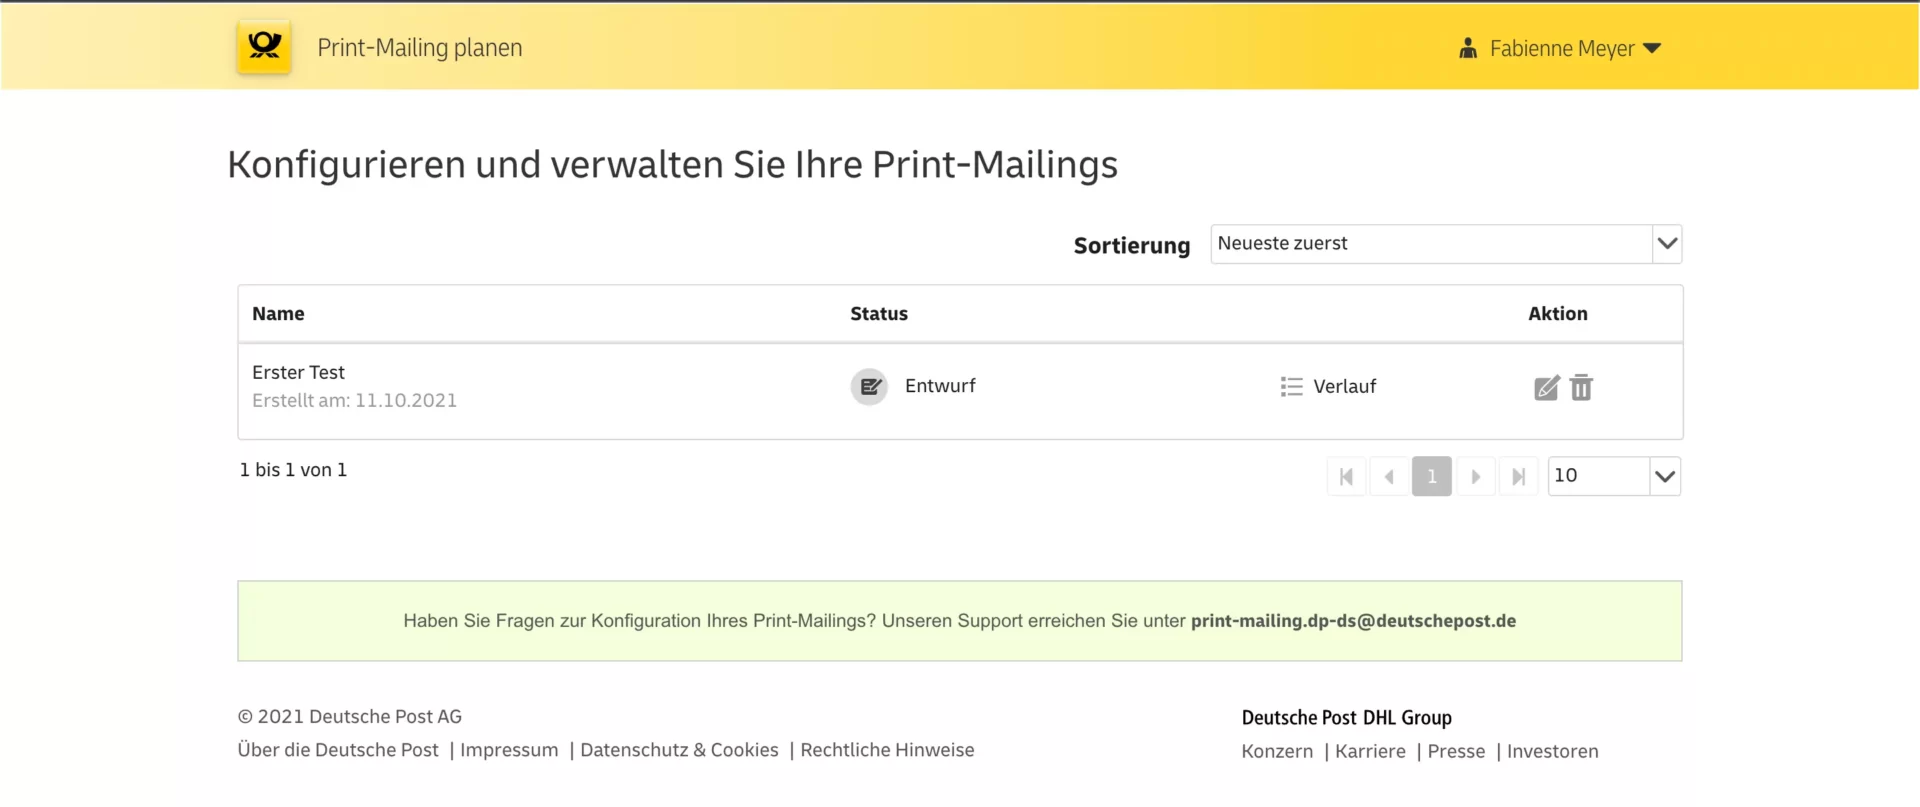1920x807 pixels.
Task: Open the Verlauf list icon
Action: coord(1291,387)
